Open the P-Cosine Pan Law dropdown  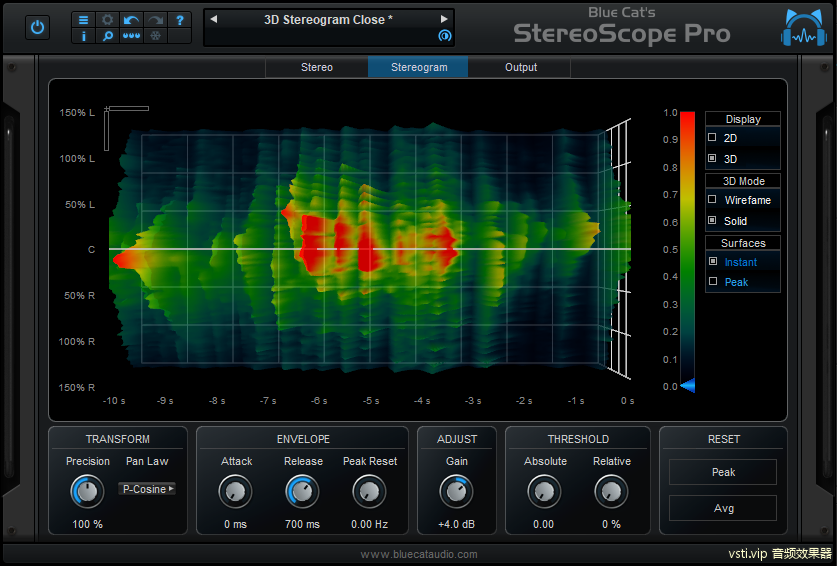coord(147,489)
